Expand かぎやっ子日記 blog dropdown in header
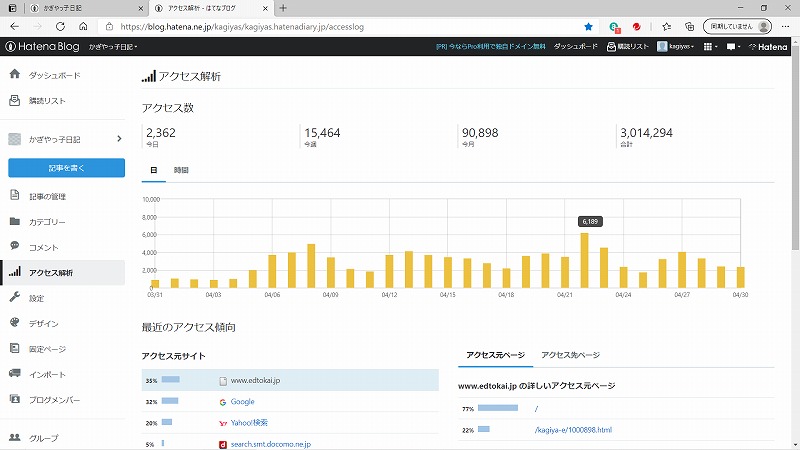The image size is (800, 450). (x=113, y=46)
